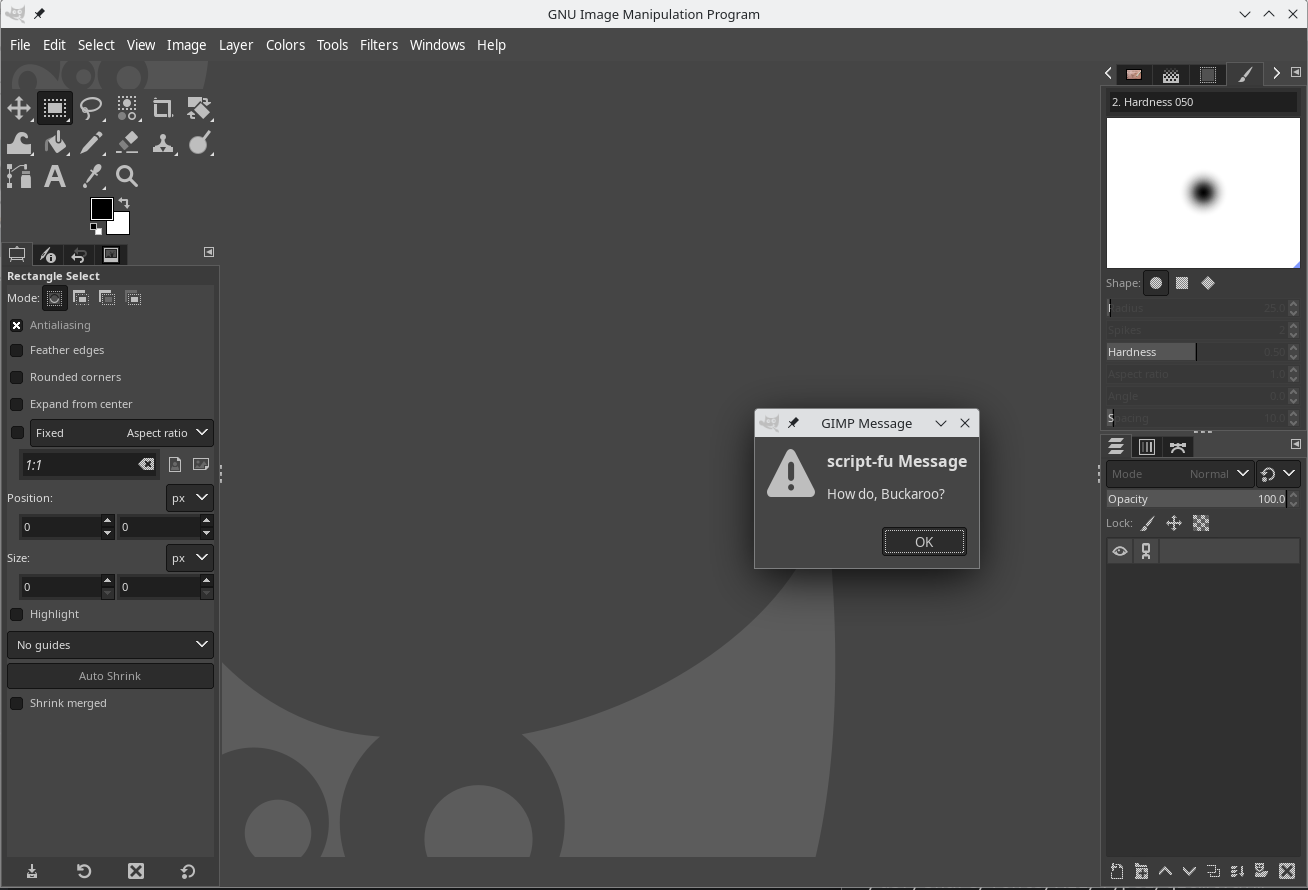Open the No guides dropdown
Viewport: 1308px width, 890px height.
click(x=110, y=645)
